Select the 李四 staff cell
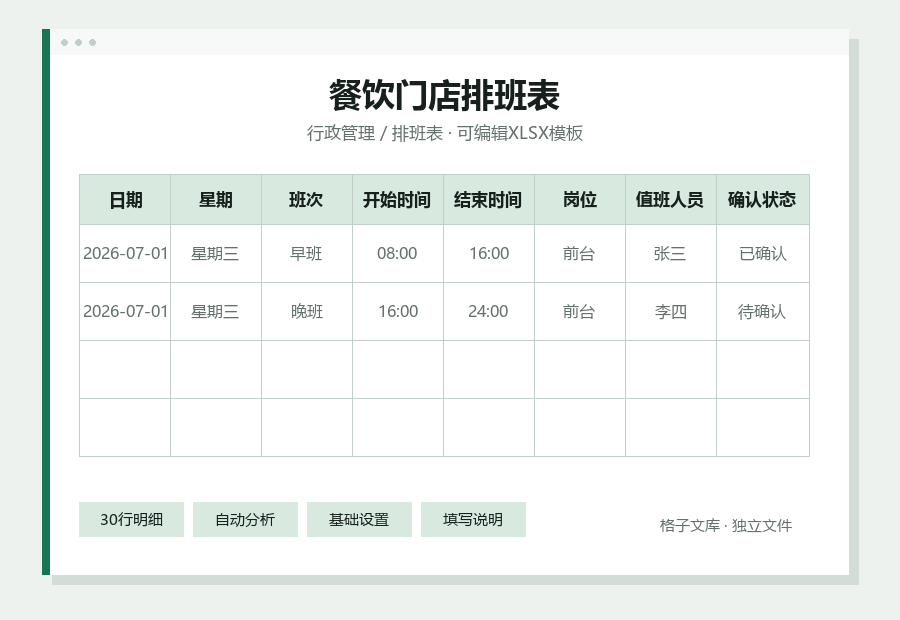The height and width of the screenshot is (620, 900). click(x=671, y=311)
